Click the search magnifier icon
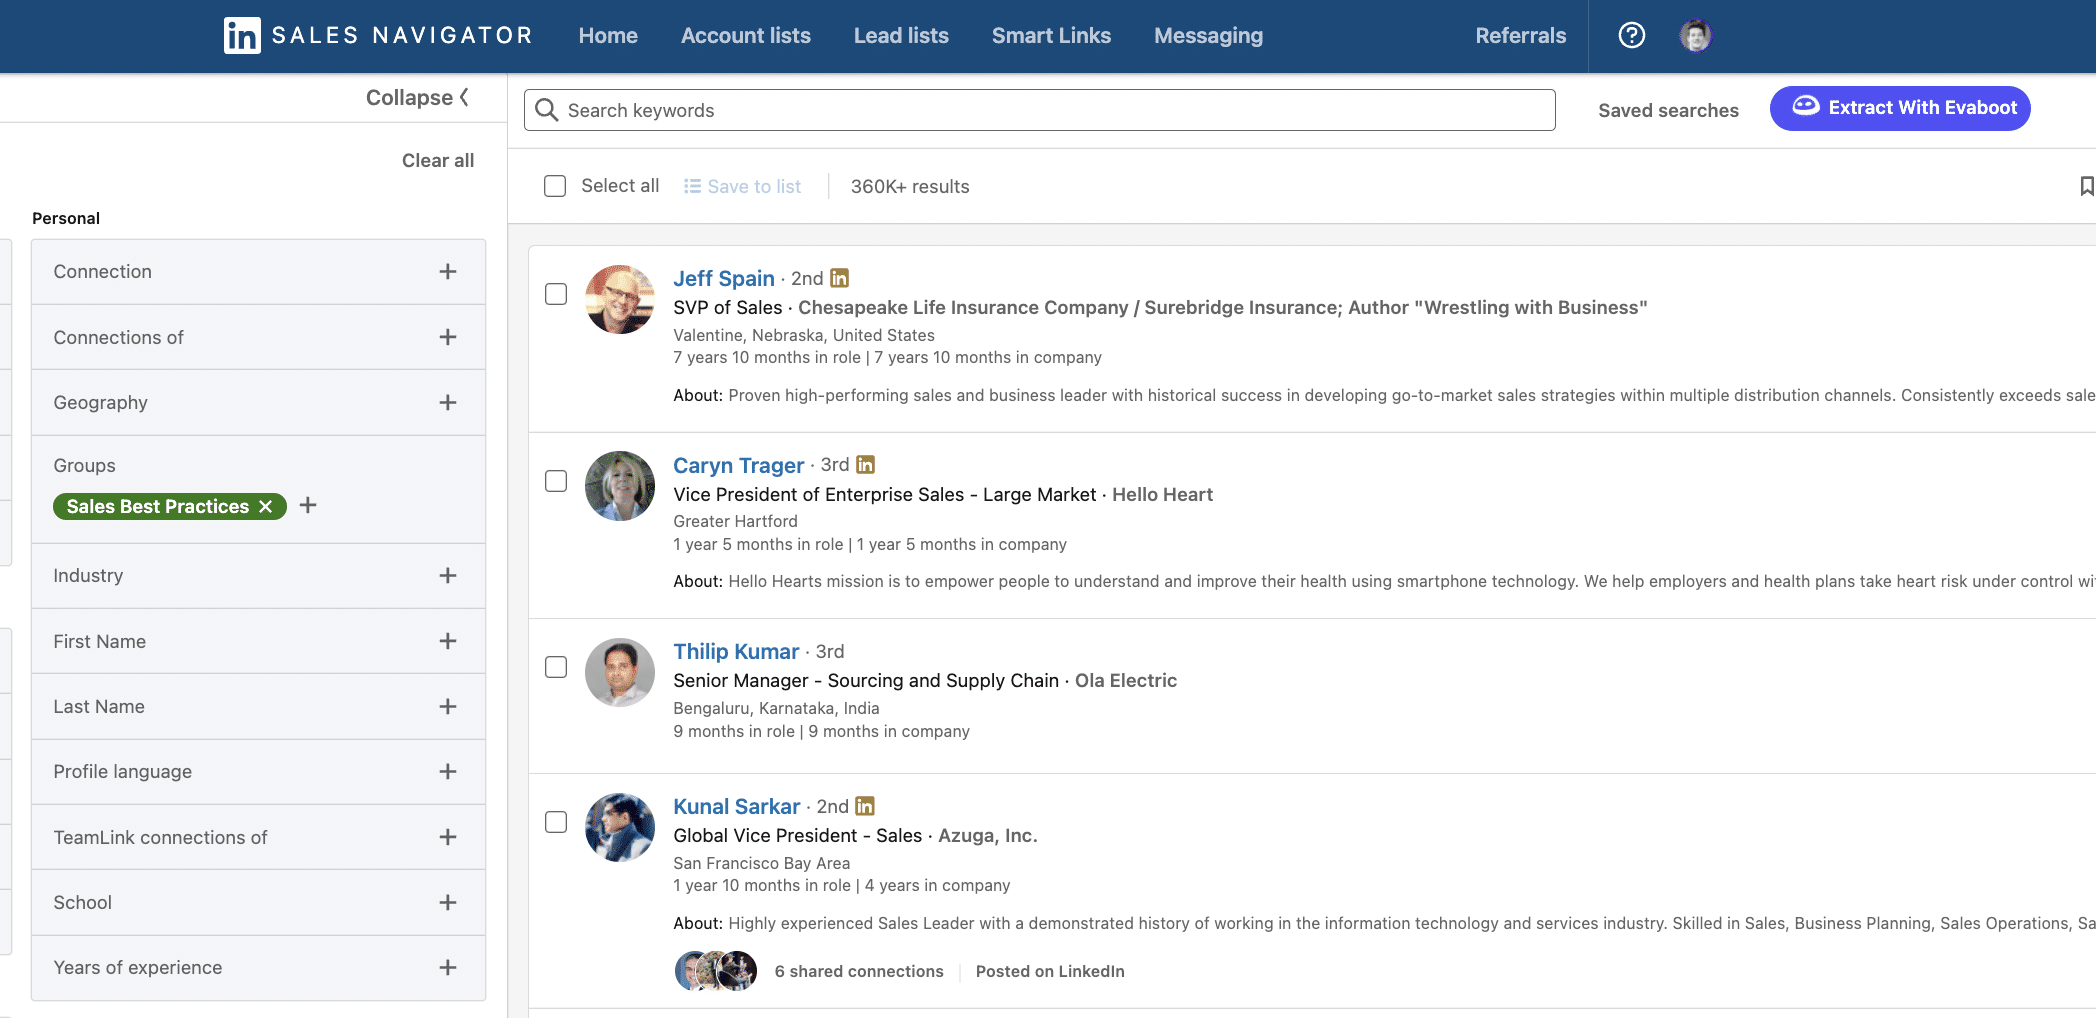Screen dimensions: 2096x1018 [x=546, y=110]
